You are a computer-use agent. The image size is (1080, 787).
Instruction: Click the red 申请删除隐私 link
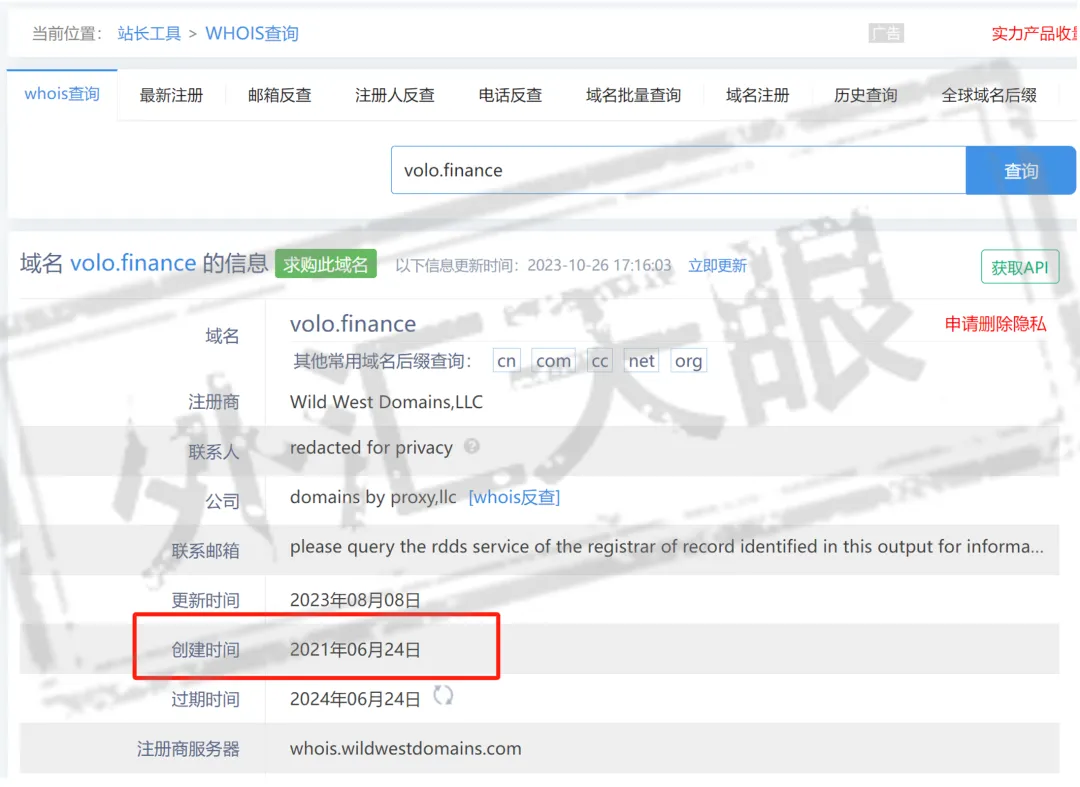point(995,324)
